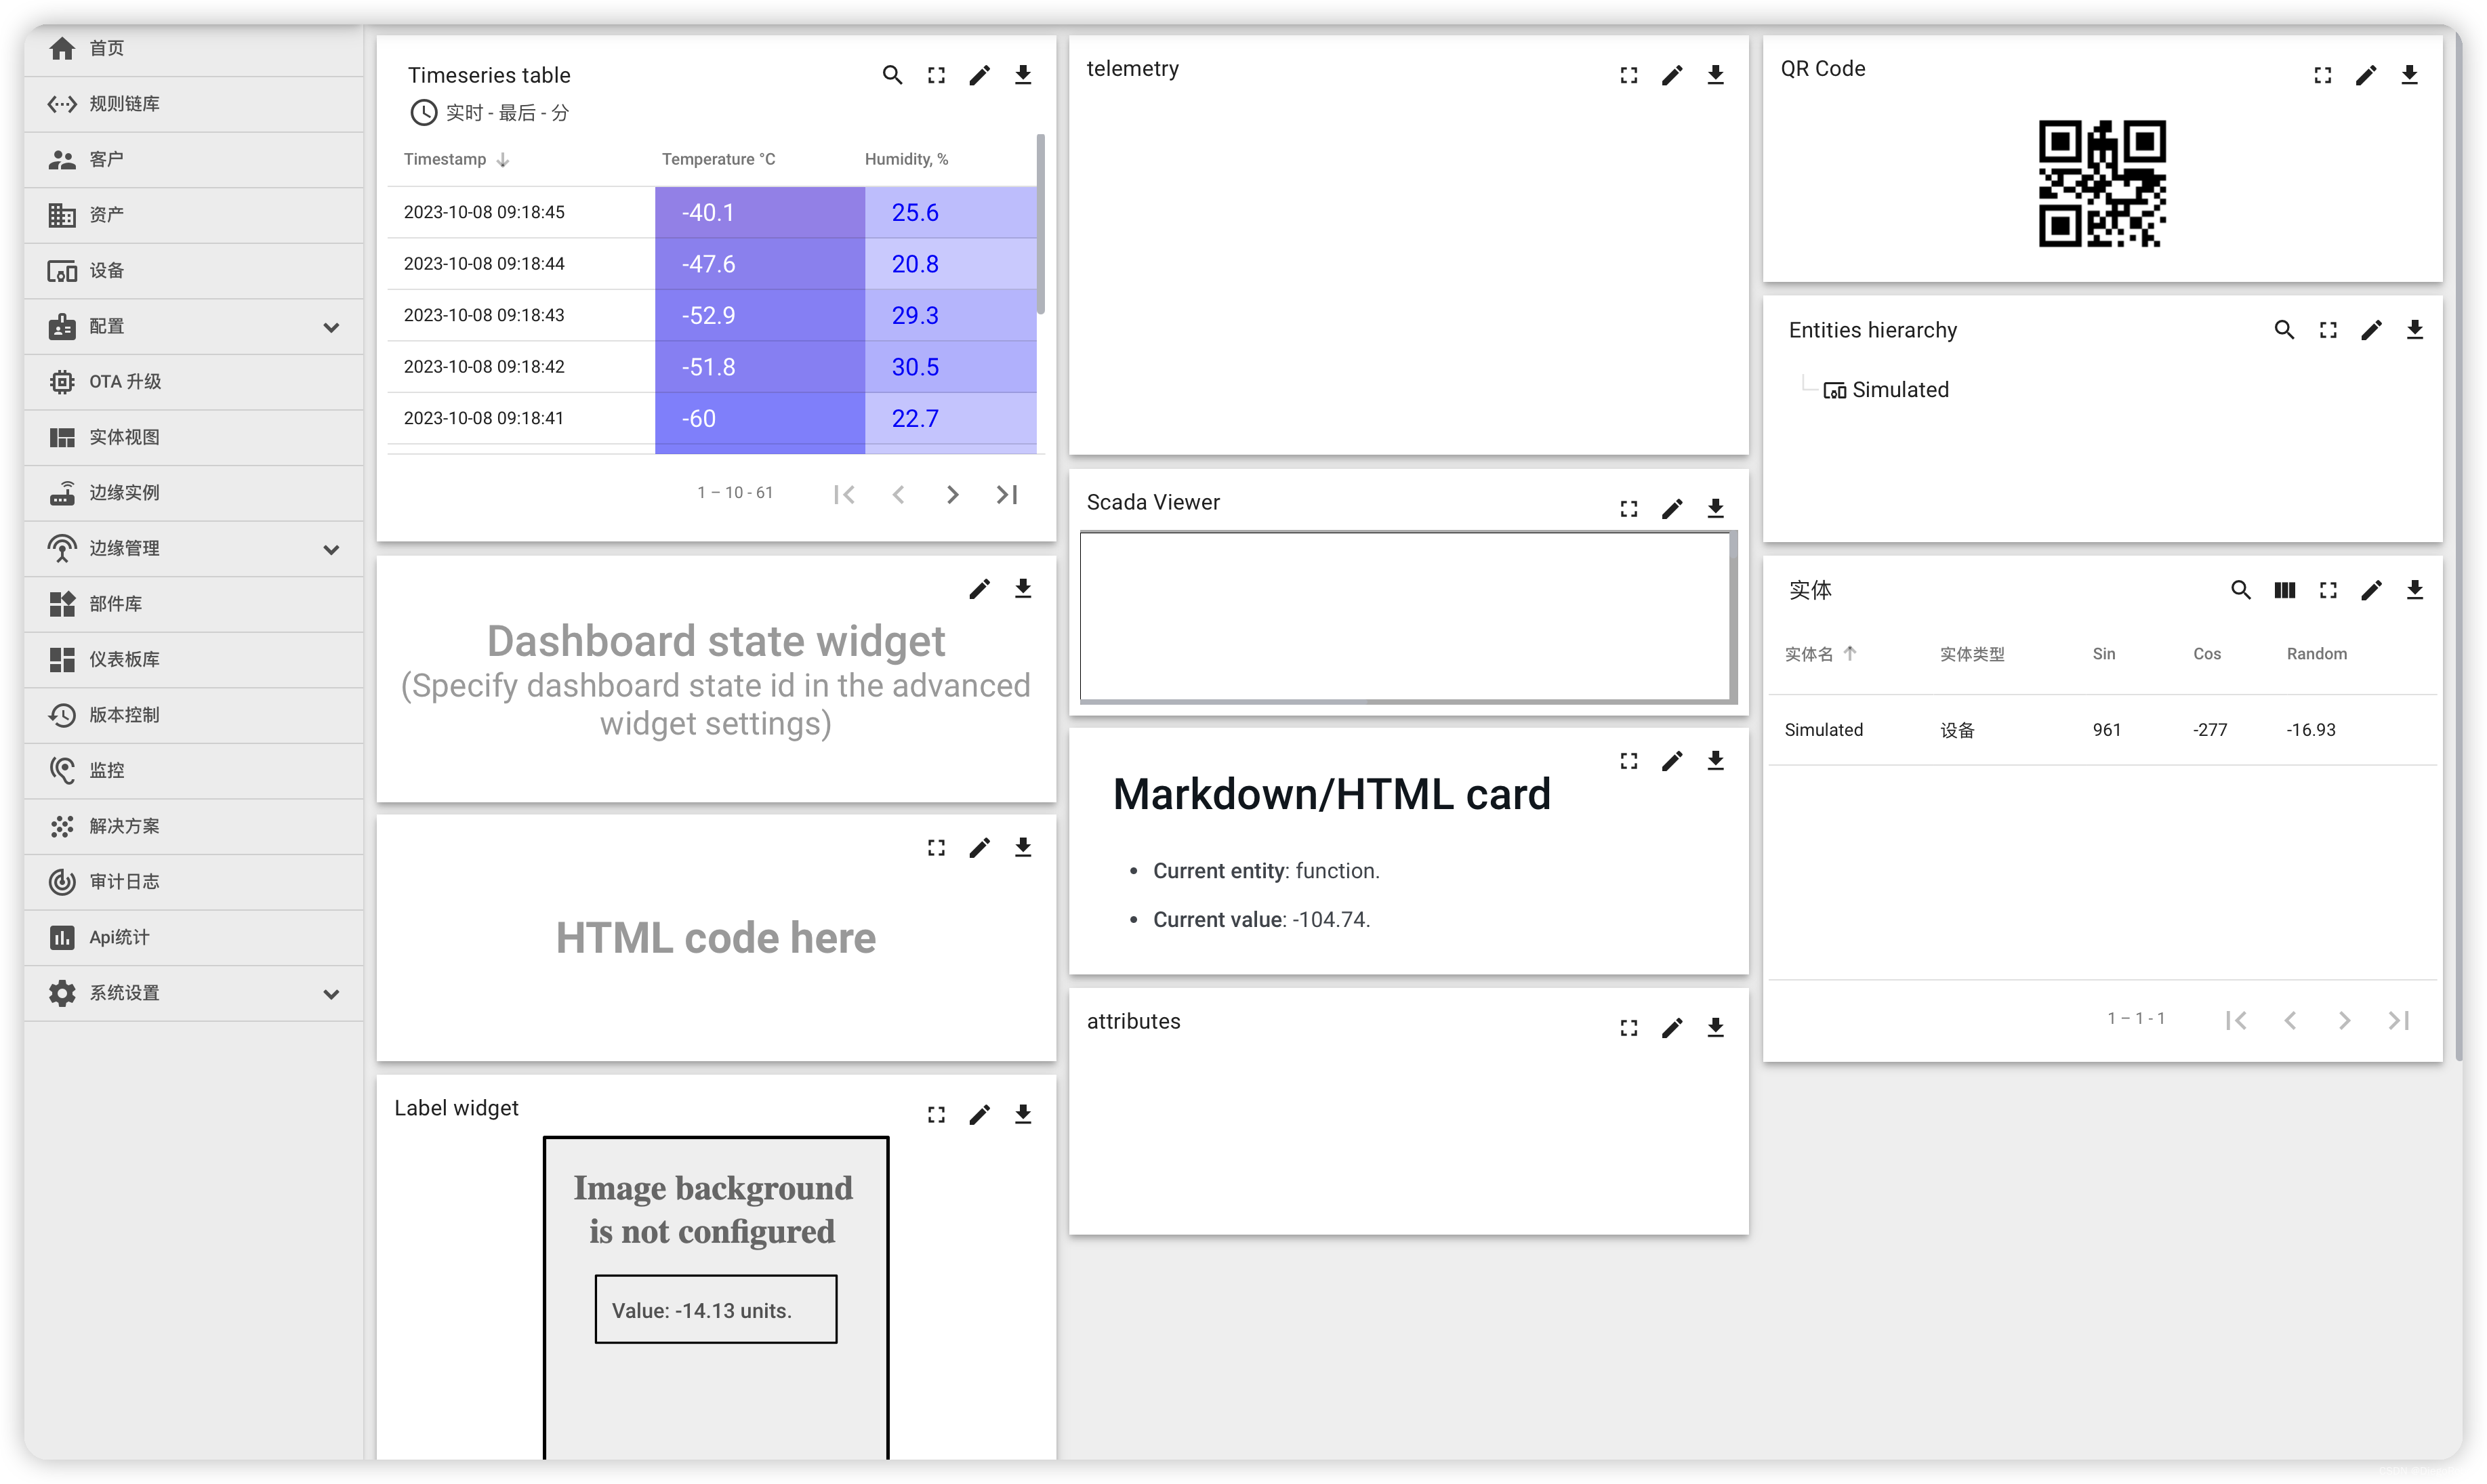
Task: Expand the 配置 sidebar menu
Action: [x=331, y=327]
